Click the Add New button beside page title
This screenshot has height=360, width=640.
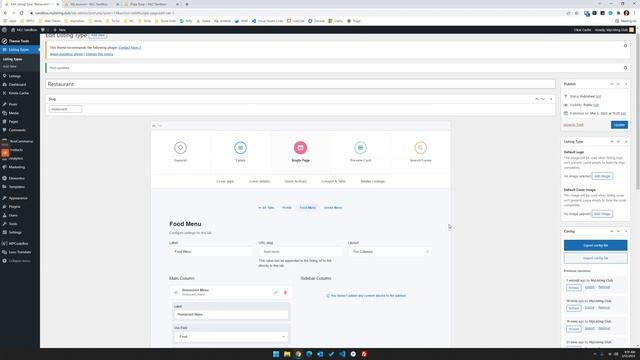click(x=98, y=35)
